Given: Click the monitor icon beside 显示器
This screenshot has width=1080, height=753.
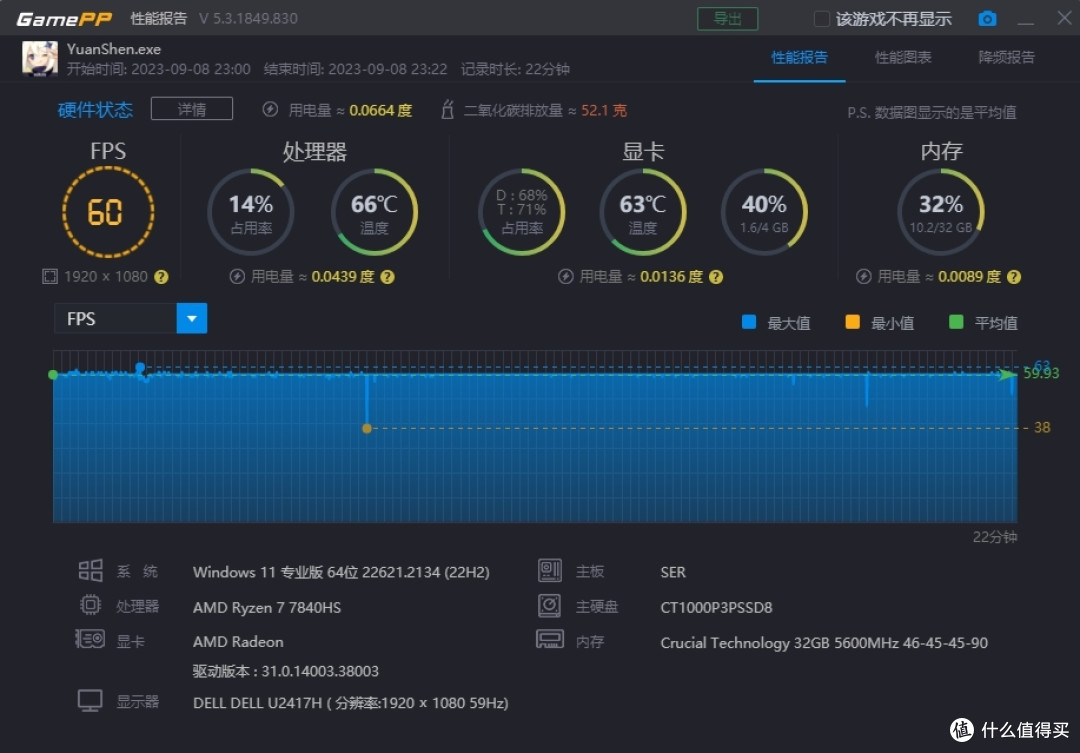Looking at the screenshot, I should [90, 701].
